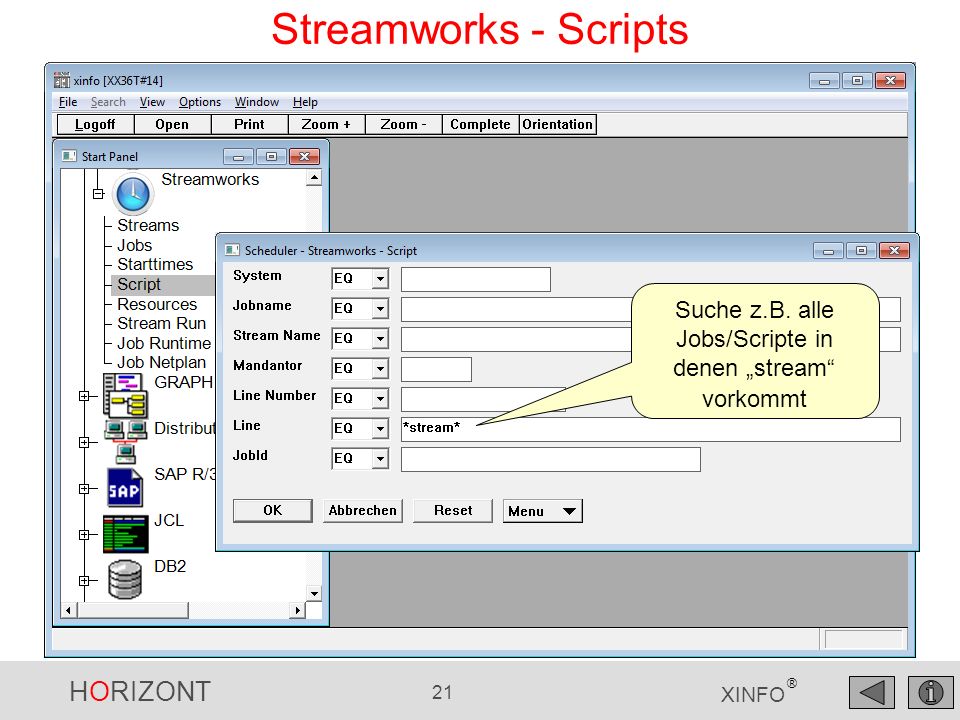This screenshot has width=960, height=720.
Task: Close the Scheduler Streamworks Script dialog
Action: [894, 250]
